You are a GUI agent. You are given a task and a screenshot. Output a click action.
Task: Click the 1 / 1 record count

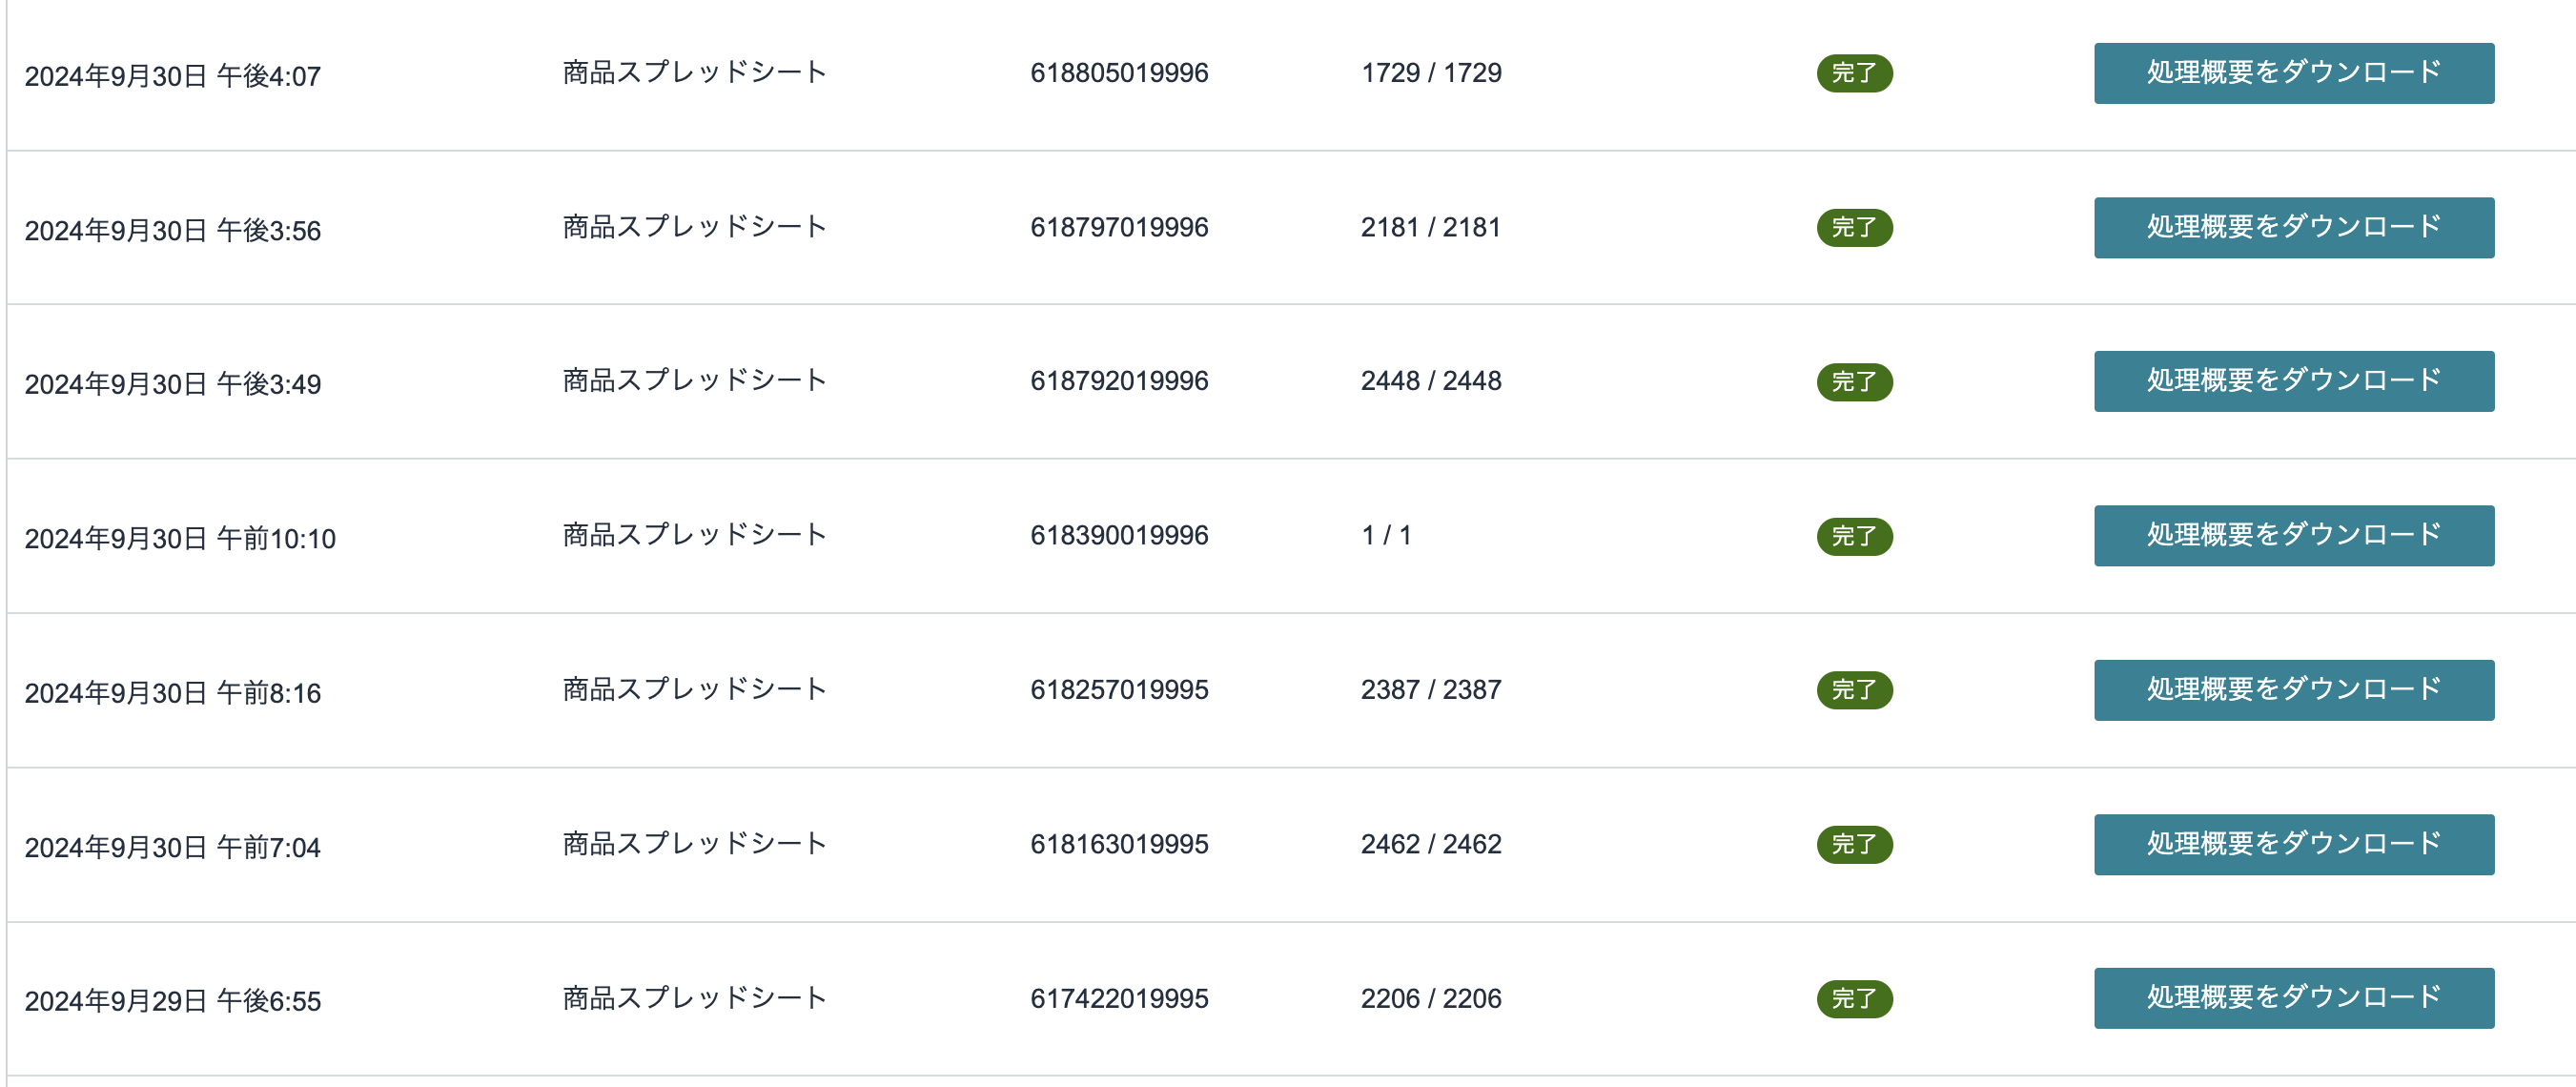click(x=1386, y=535)
